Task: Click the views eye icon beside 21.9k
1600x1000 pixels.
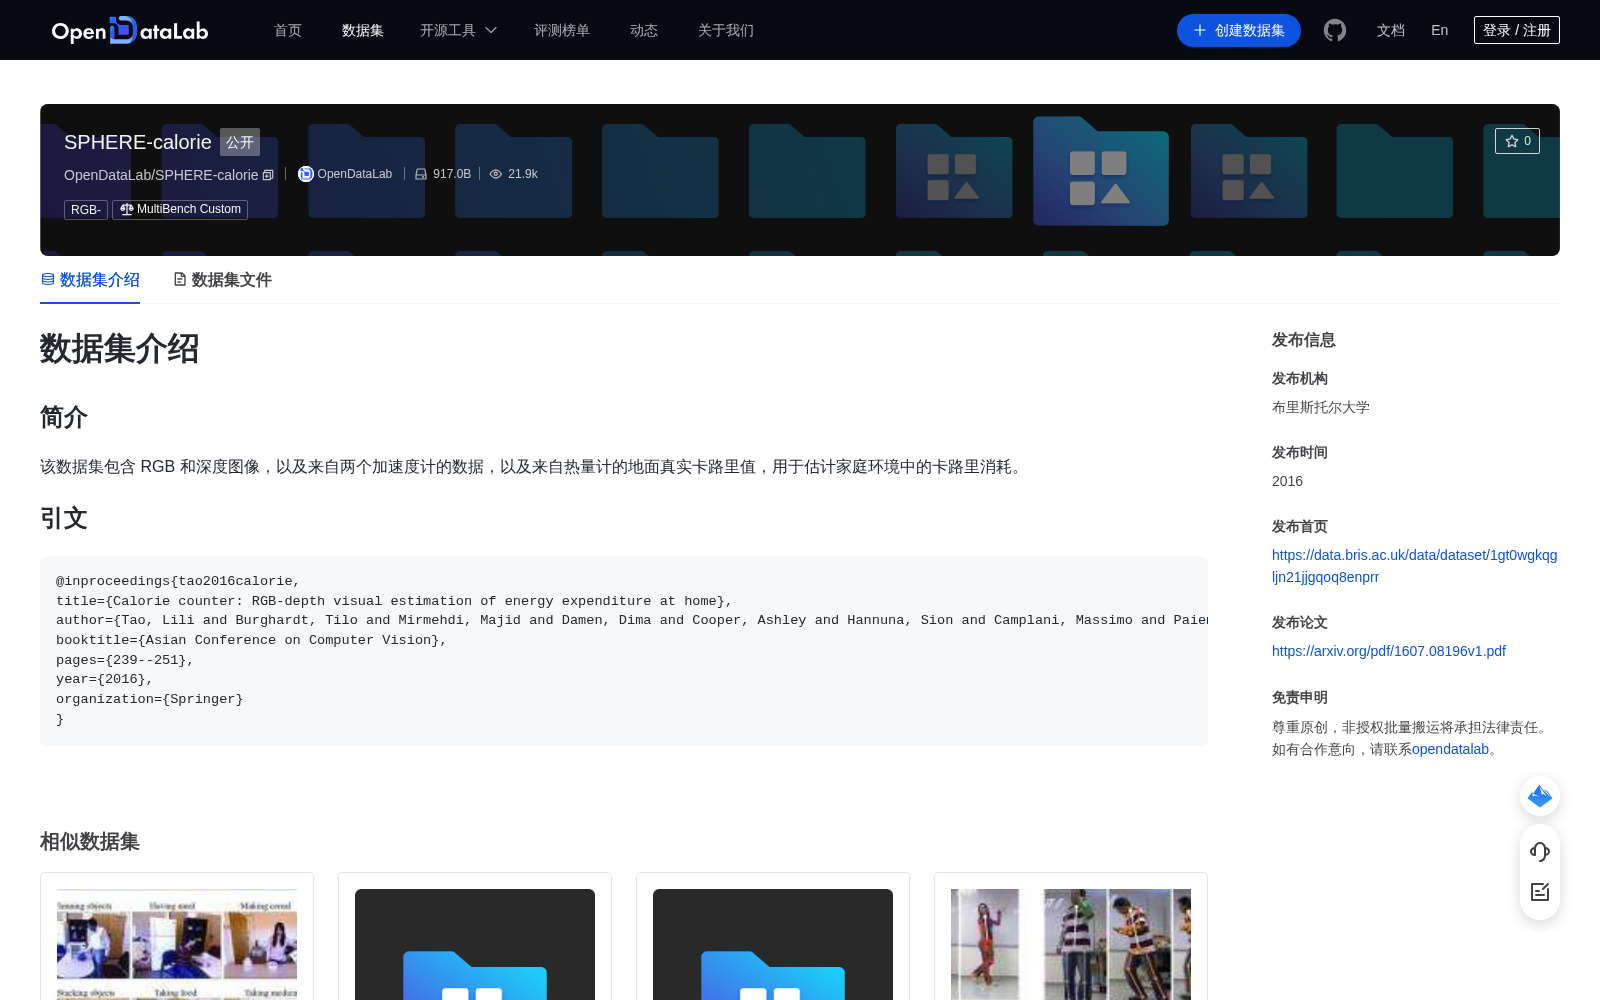Action: click(496, 174)
